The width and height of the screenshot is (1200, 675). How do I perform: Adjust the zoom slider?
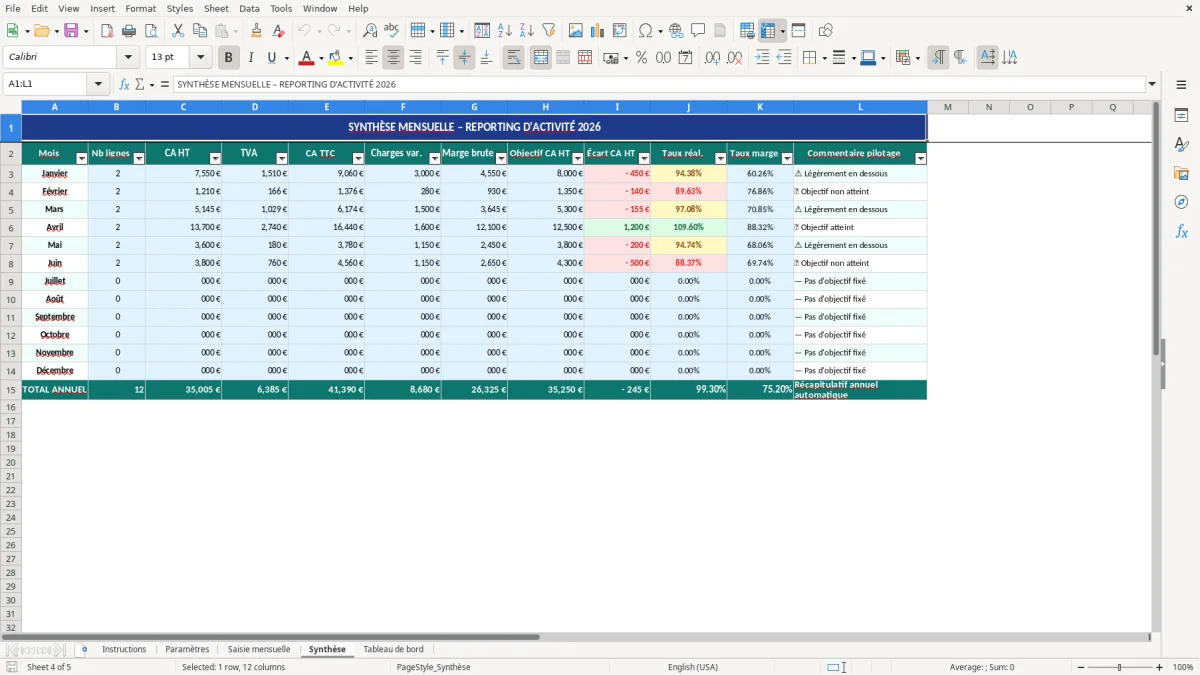click(1119, 667)
